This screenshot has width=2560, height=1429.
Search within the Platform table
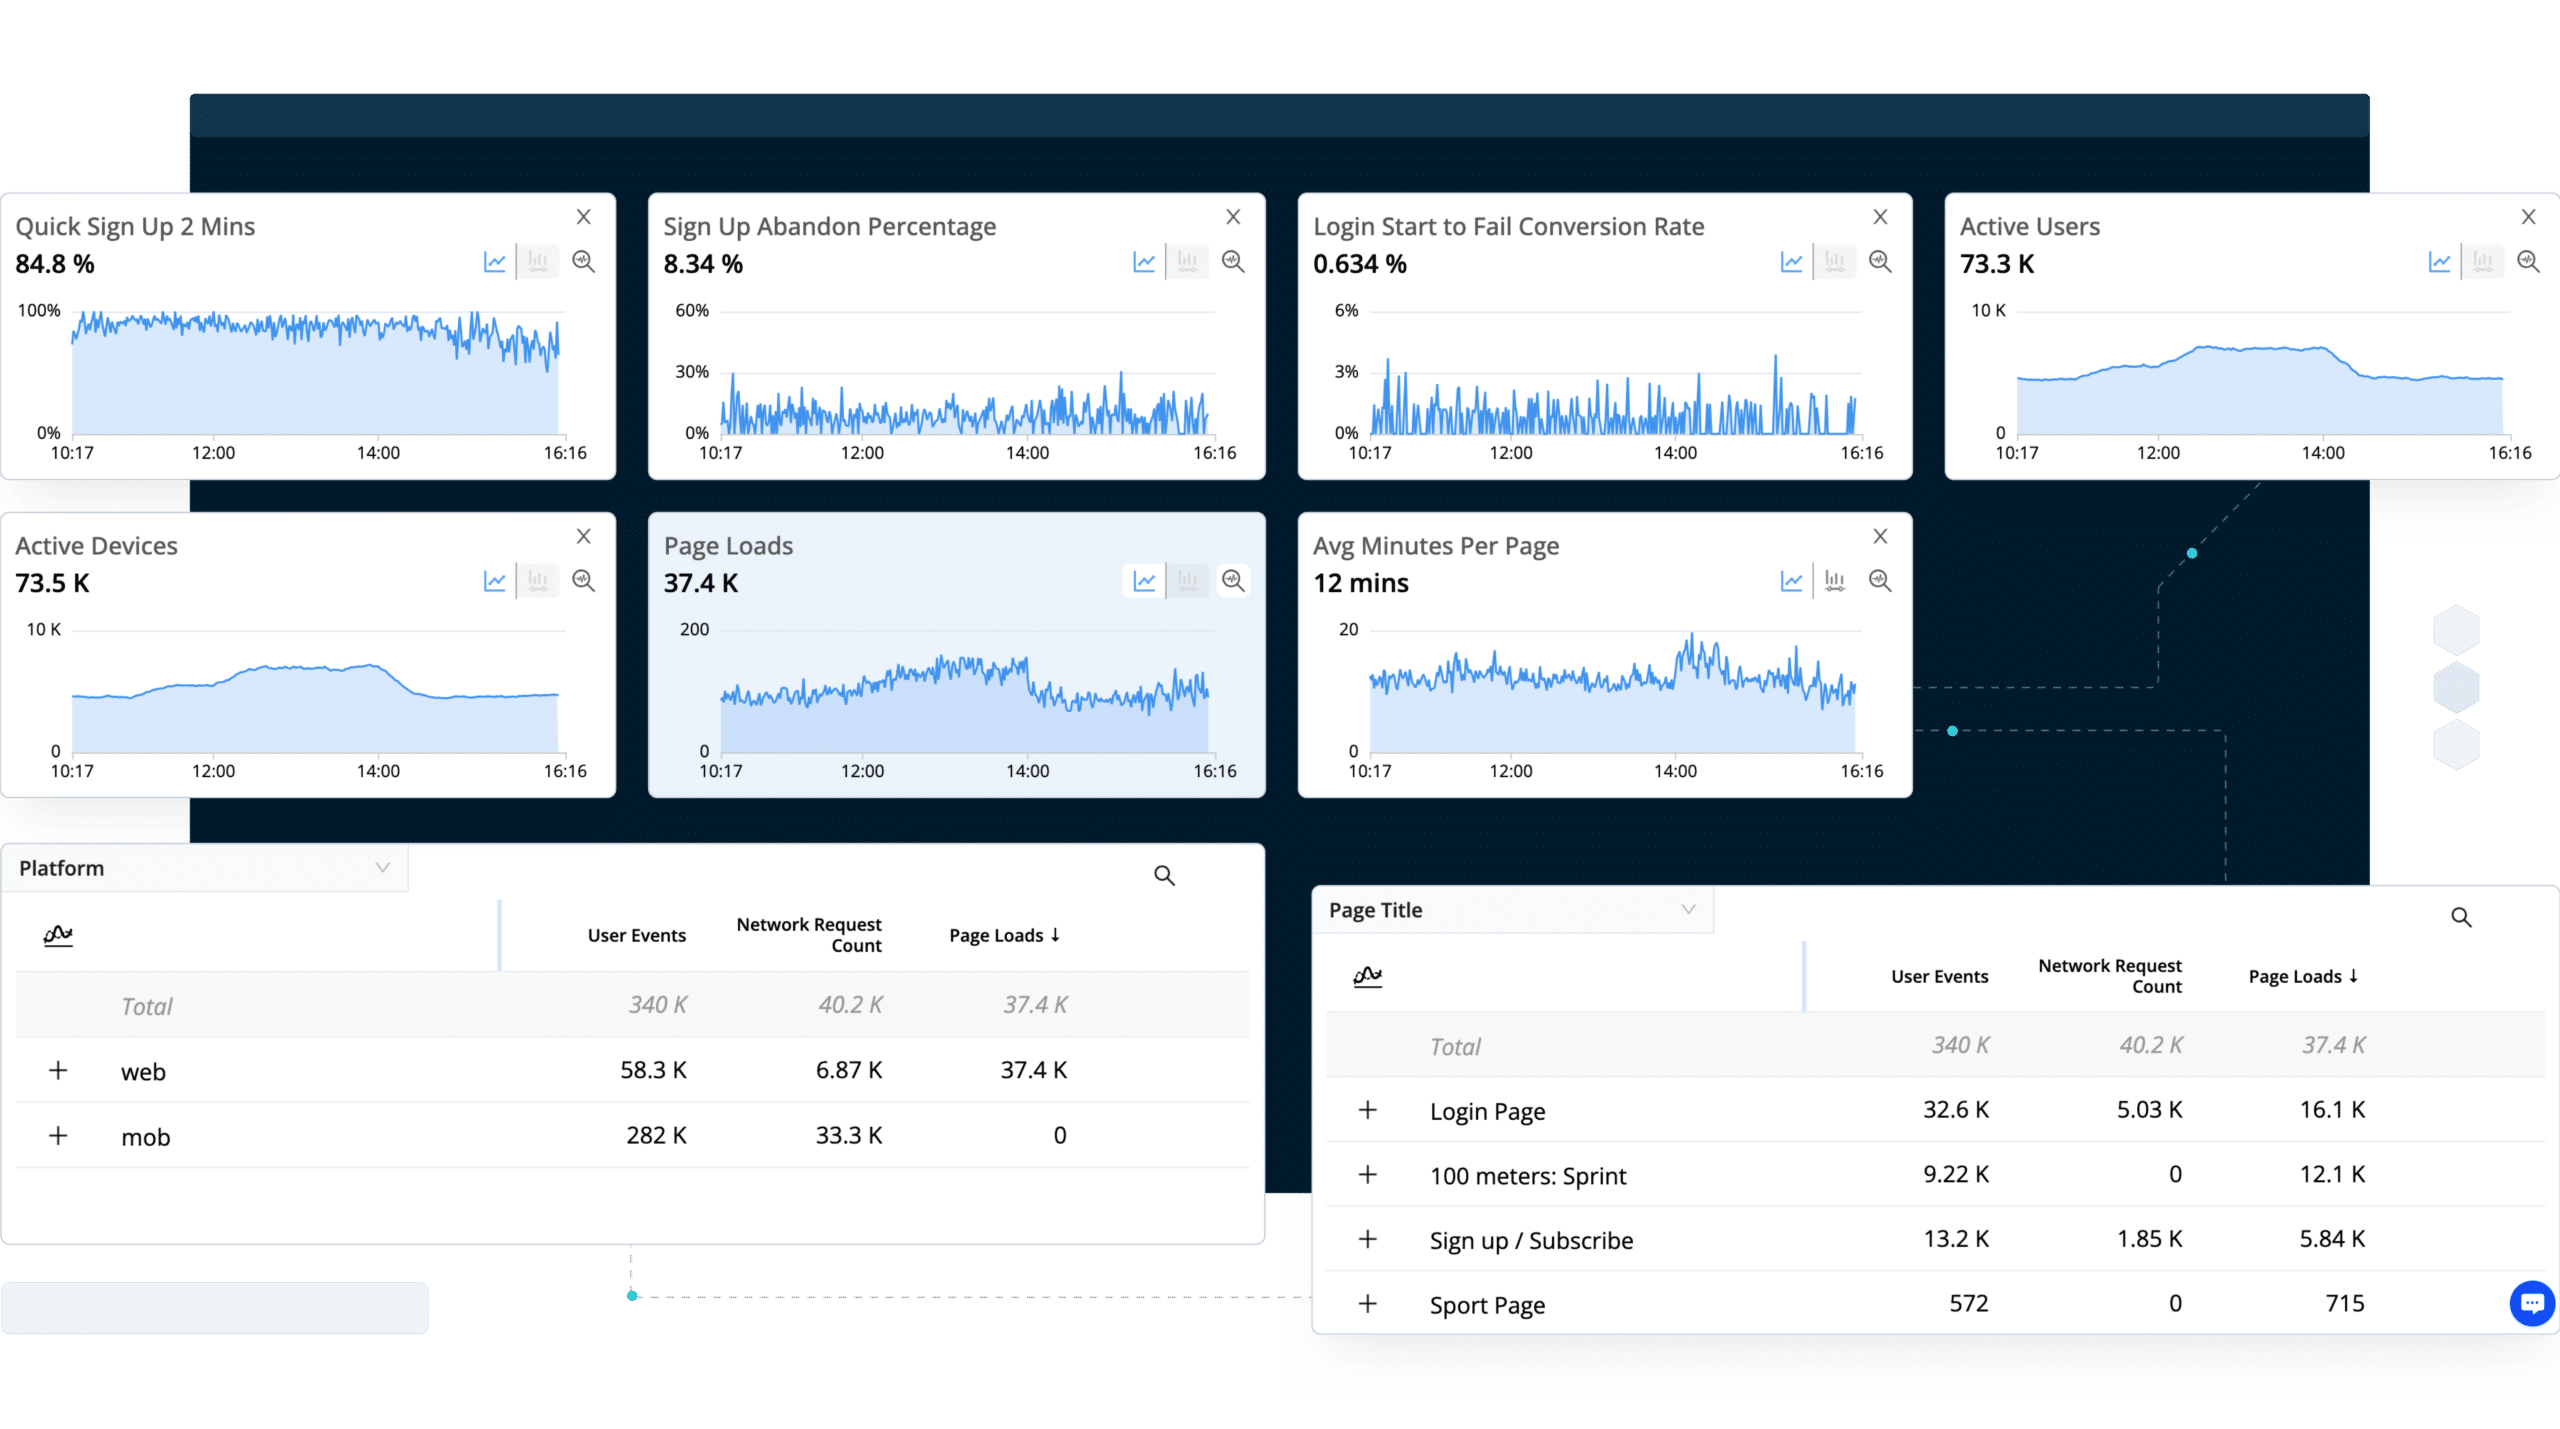pyautogui.click(x=1164, y=876)
